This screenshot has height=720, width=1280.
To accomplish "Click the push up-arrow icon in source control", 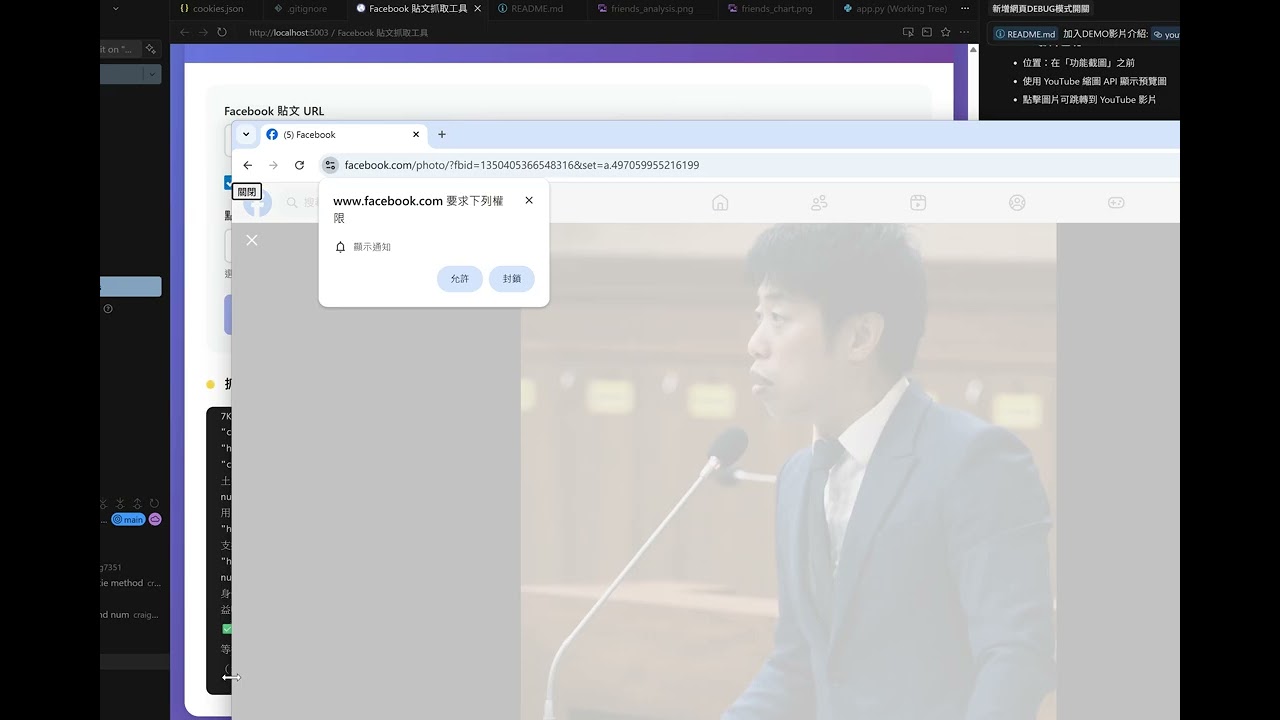I will (138, 503).
